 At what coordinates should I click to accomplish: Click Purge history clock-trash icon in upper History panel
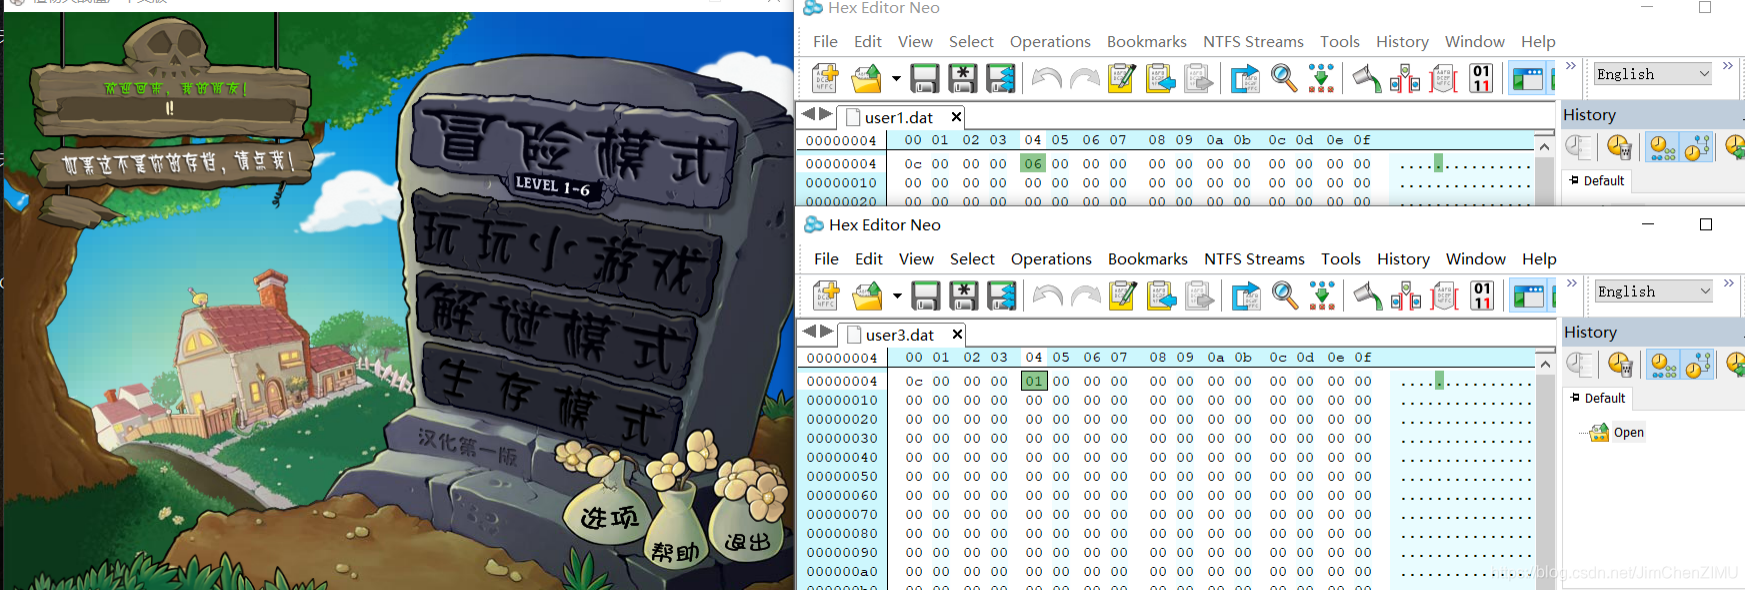click(1619, 148)
